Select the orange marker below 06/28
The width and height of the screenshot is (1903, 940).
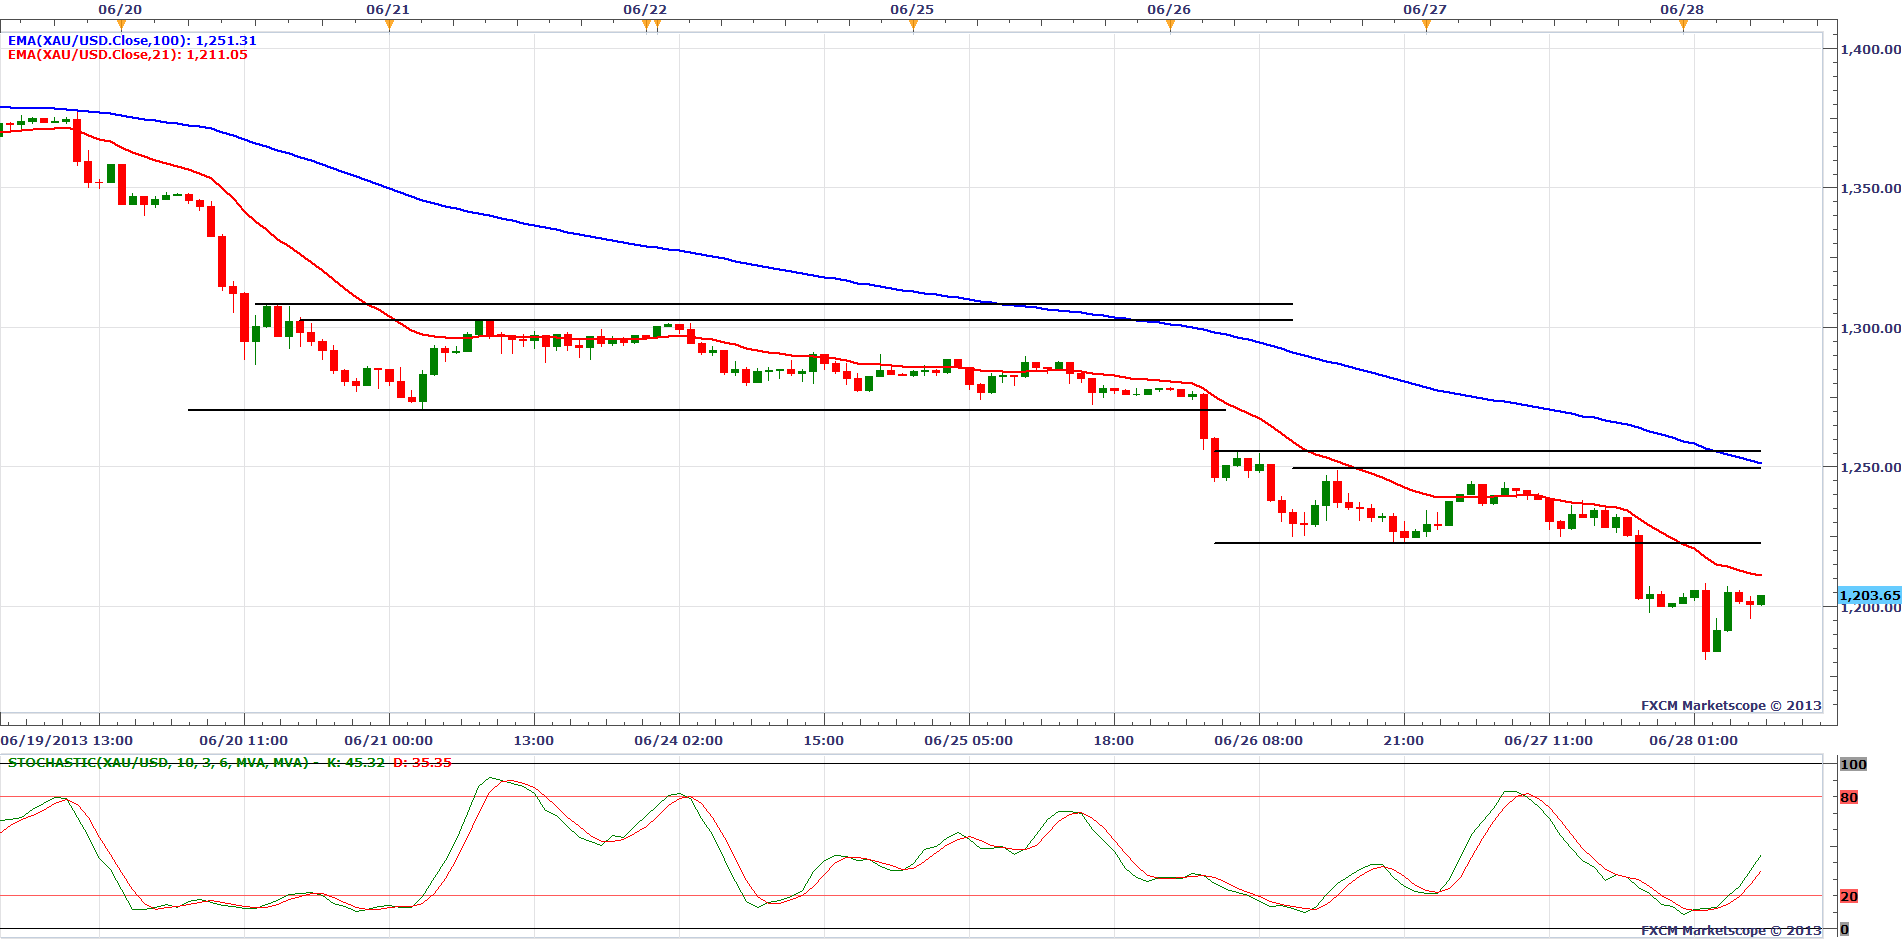1683,25
